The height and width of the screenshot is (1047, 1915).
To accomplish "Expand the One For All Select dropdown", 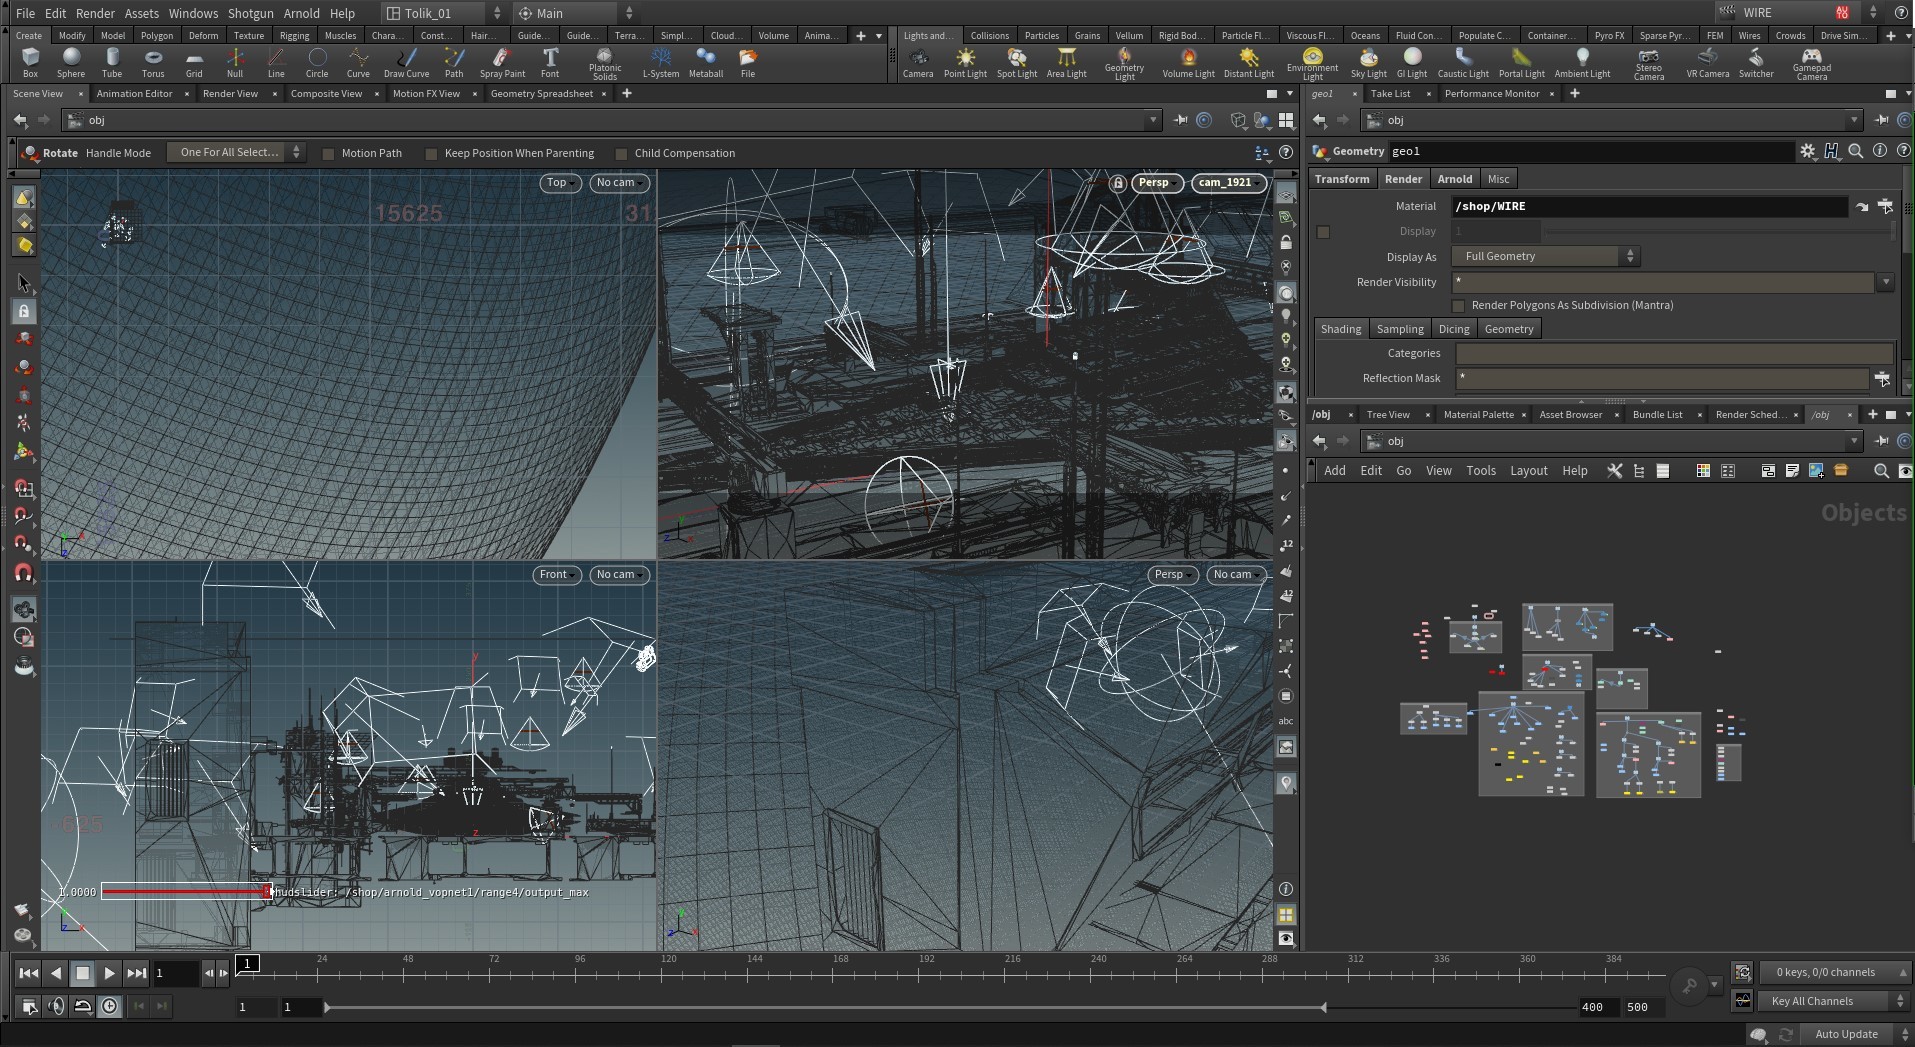I will (x=237, y=153).
